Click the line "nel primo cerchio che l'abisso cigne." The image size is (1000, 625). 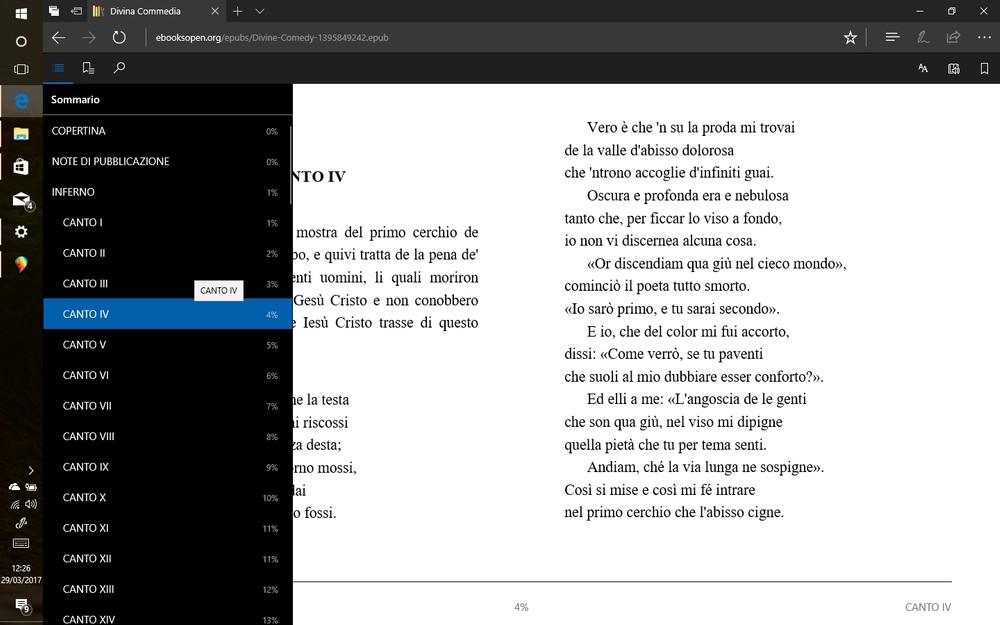674,512
